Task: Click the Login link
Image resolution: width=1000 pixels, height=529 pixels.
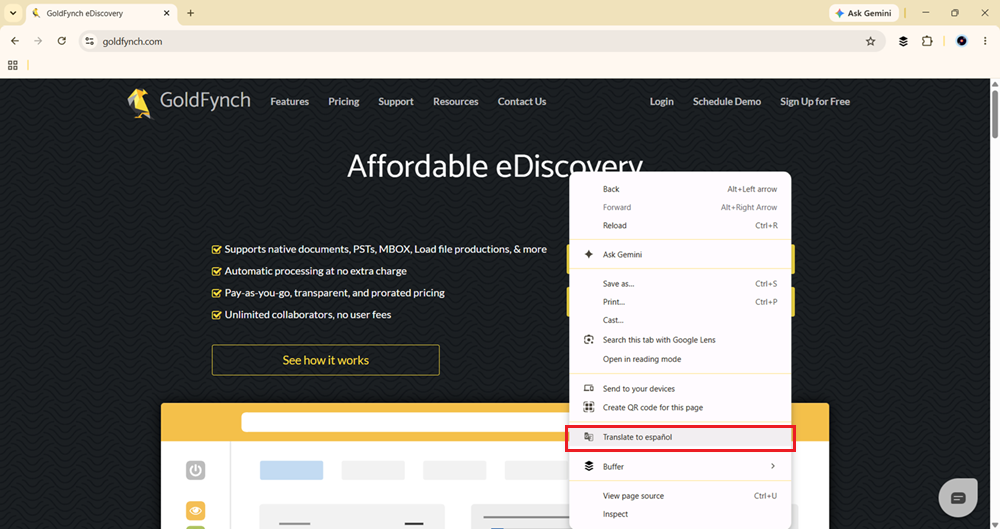Action: click(x=661, y=101)
